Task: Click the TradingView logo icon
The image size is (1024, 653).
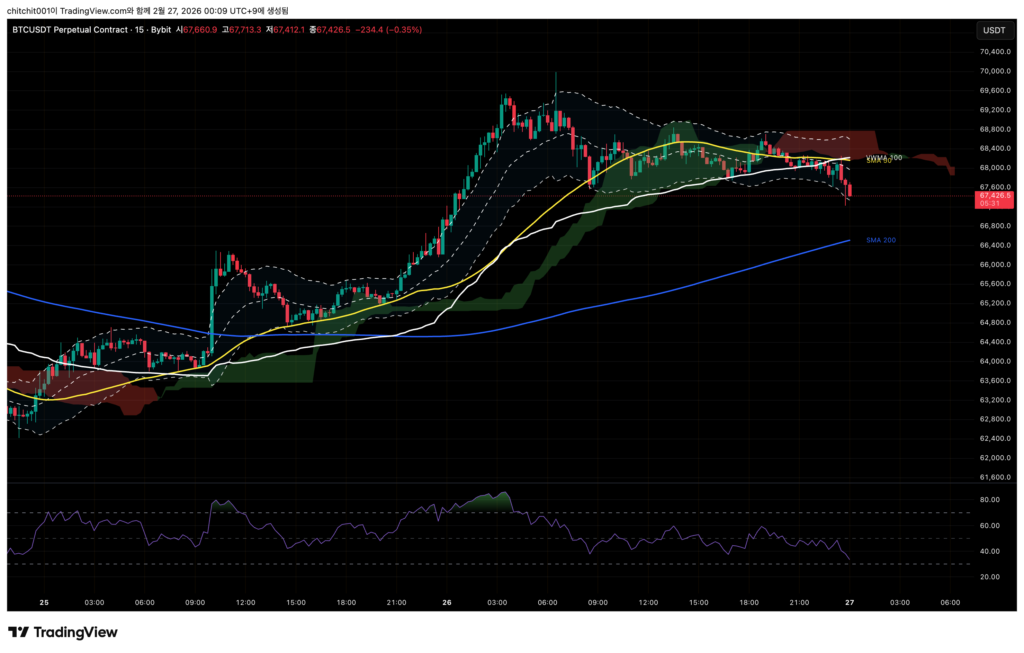Action: tap(18, 632)
